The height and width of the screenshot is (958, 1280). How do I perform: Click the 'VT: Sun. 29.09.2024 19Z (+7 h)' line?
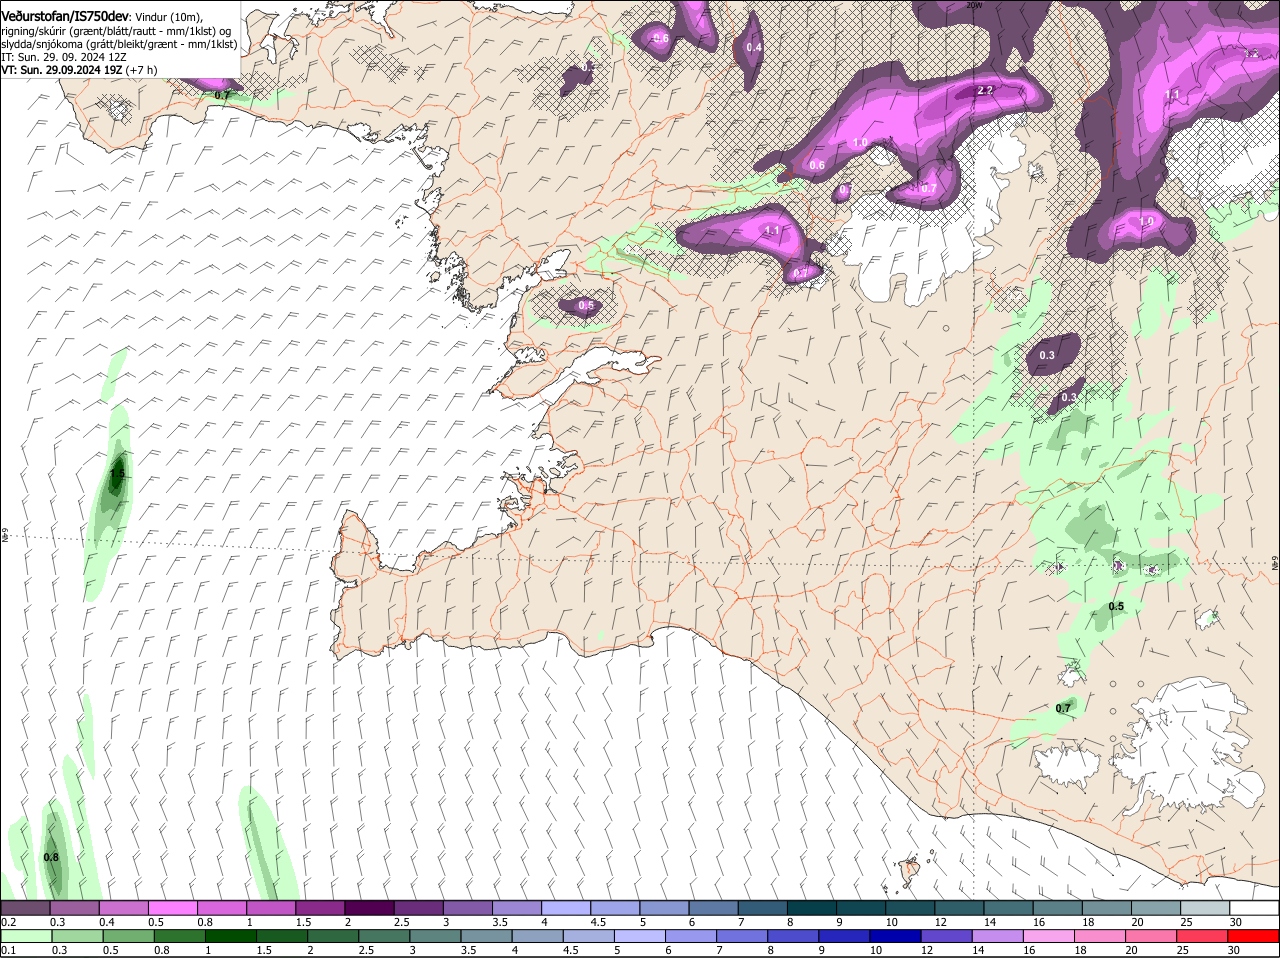pos(79,71)
